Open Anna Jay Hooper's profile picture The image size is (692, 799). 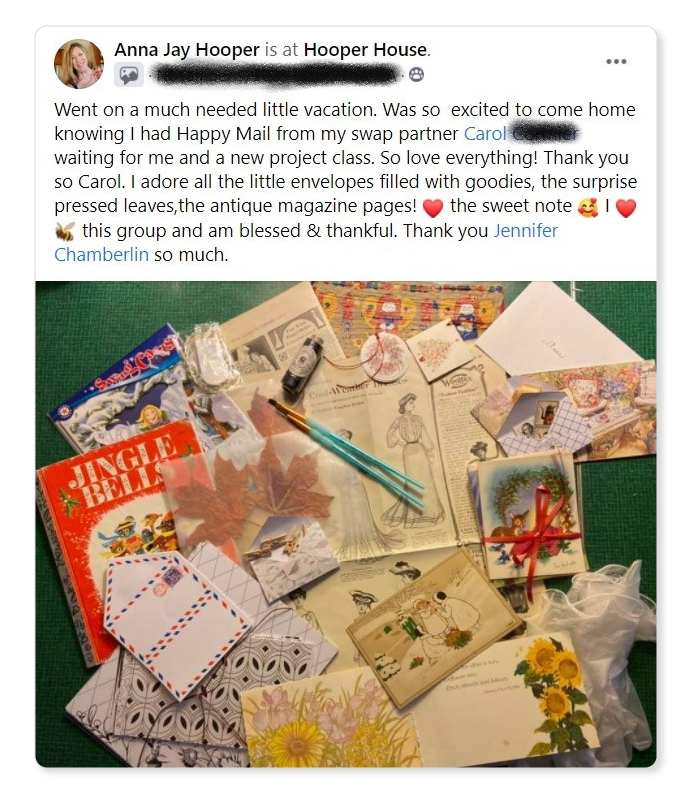tap(78, 64)
